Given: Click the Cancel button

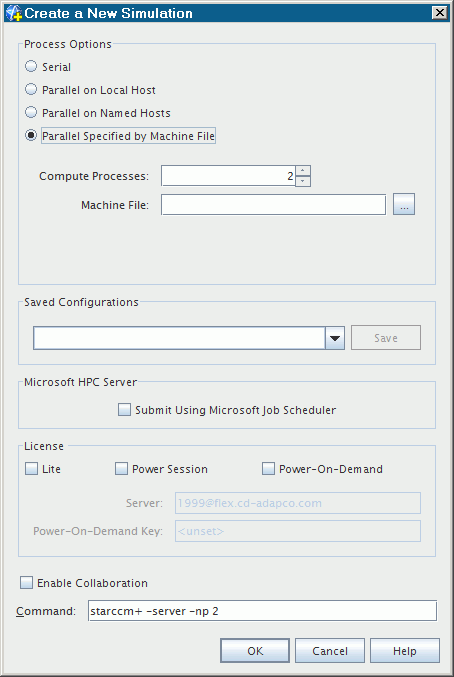Looking at the screenshot, I should pos(330,651).
